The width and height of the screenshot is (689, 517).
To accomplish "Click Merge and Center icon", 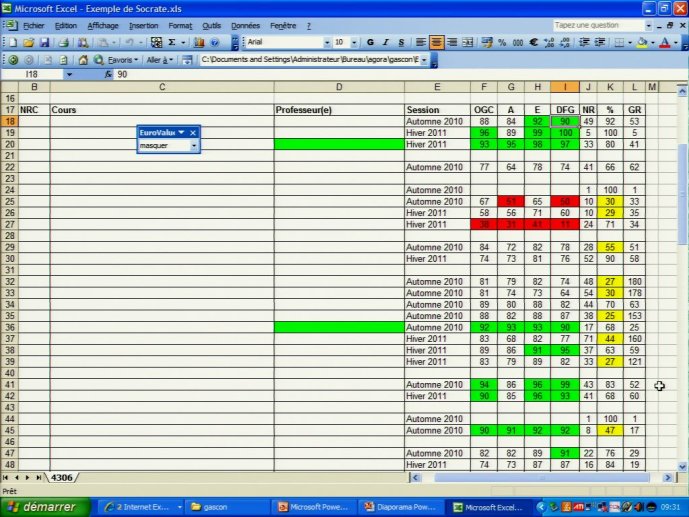I will 468,42.
